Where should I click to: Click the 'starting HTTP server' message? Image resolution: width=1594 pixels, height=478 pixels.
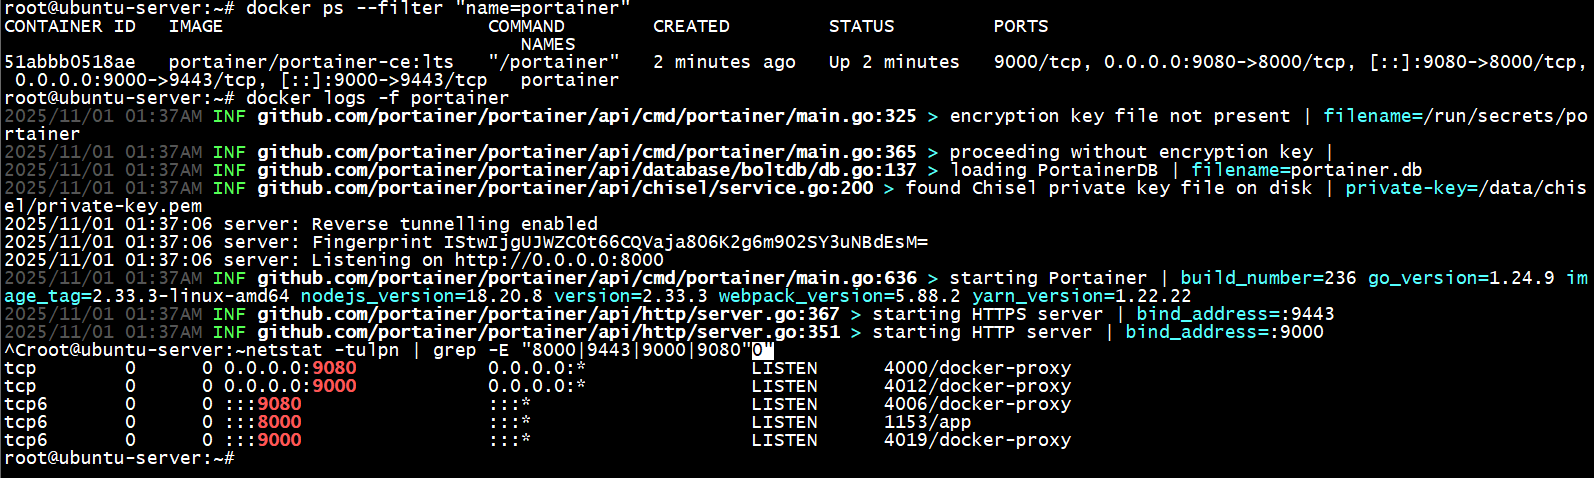coord(983,332)
